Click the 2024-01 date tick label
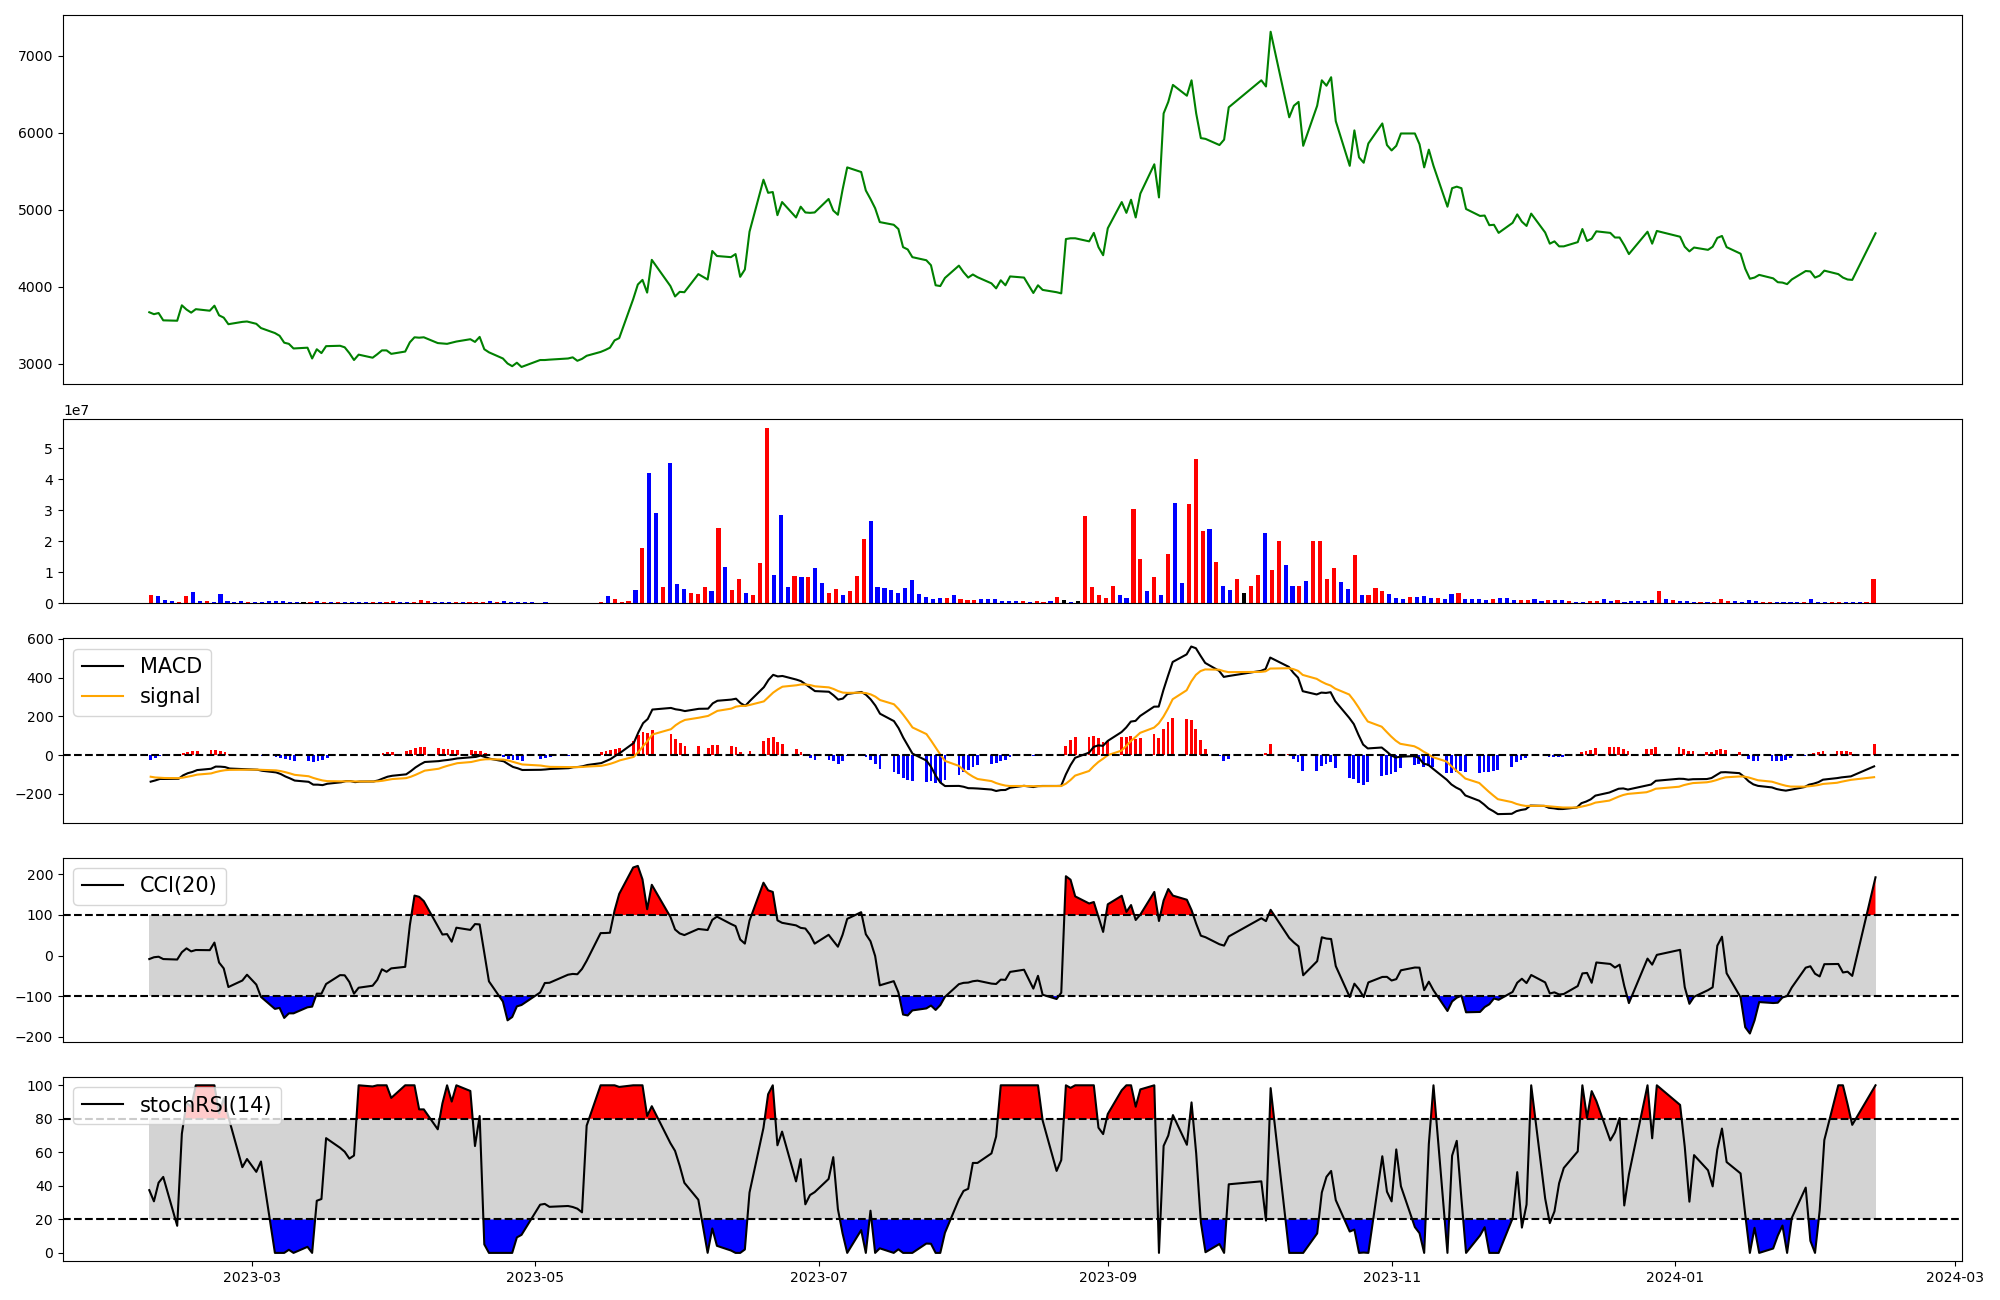The image size is (2000, 1300). (x=1674, y=1277)
